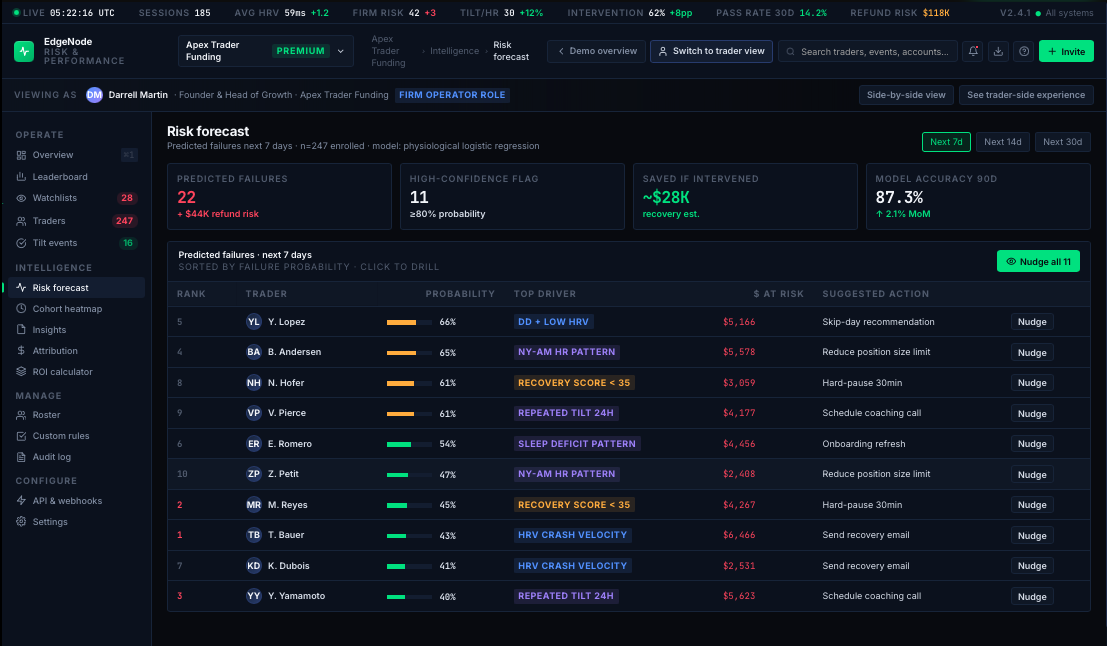Screen dimensions: 1107x646
Task: Click M. Reyes RECOVERY SCORE < 35 tag
Action: click(x=574, y=505)
